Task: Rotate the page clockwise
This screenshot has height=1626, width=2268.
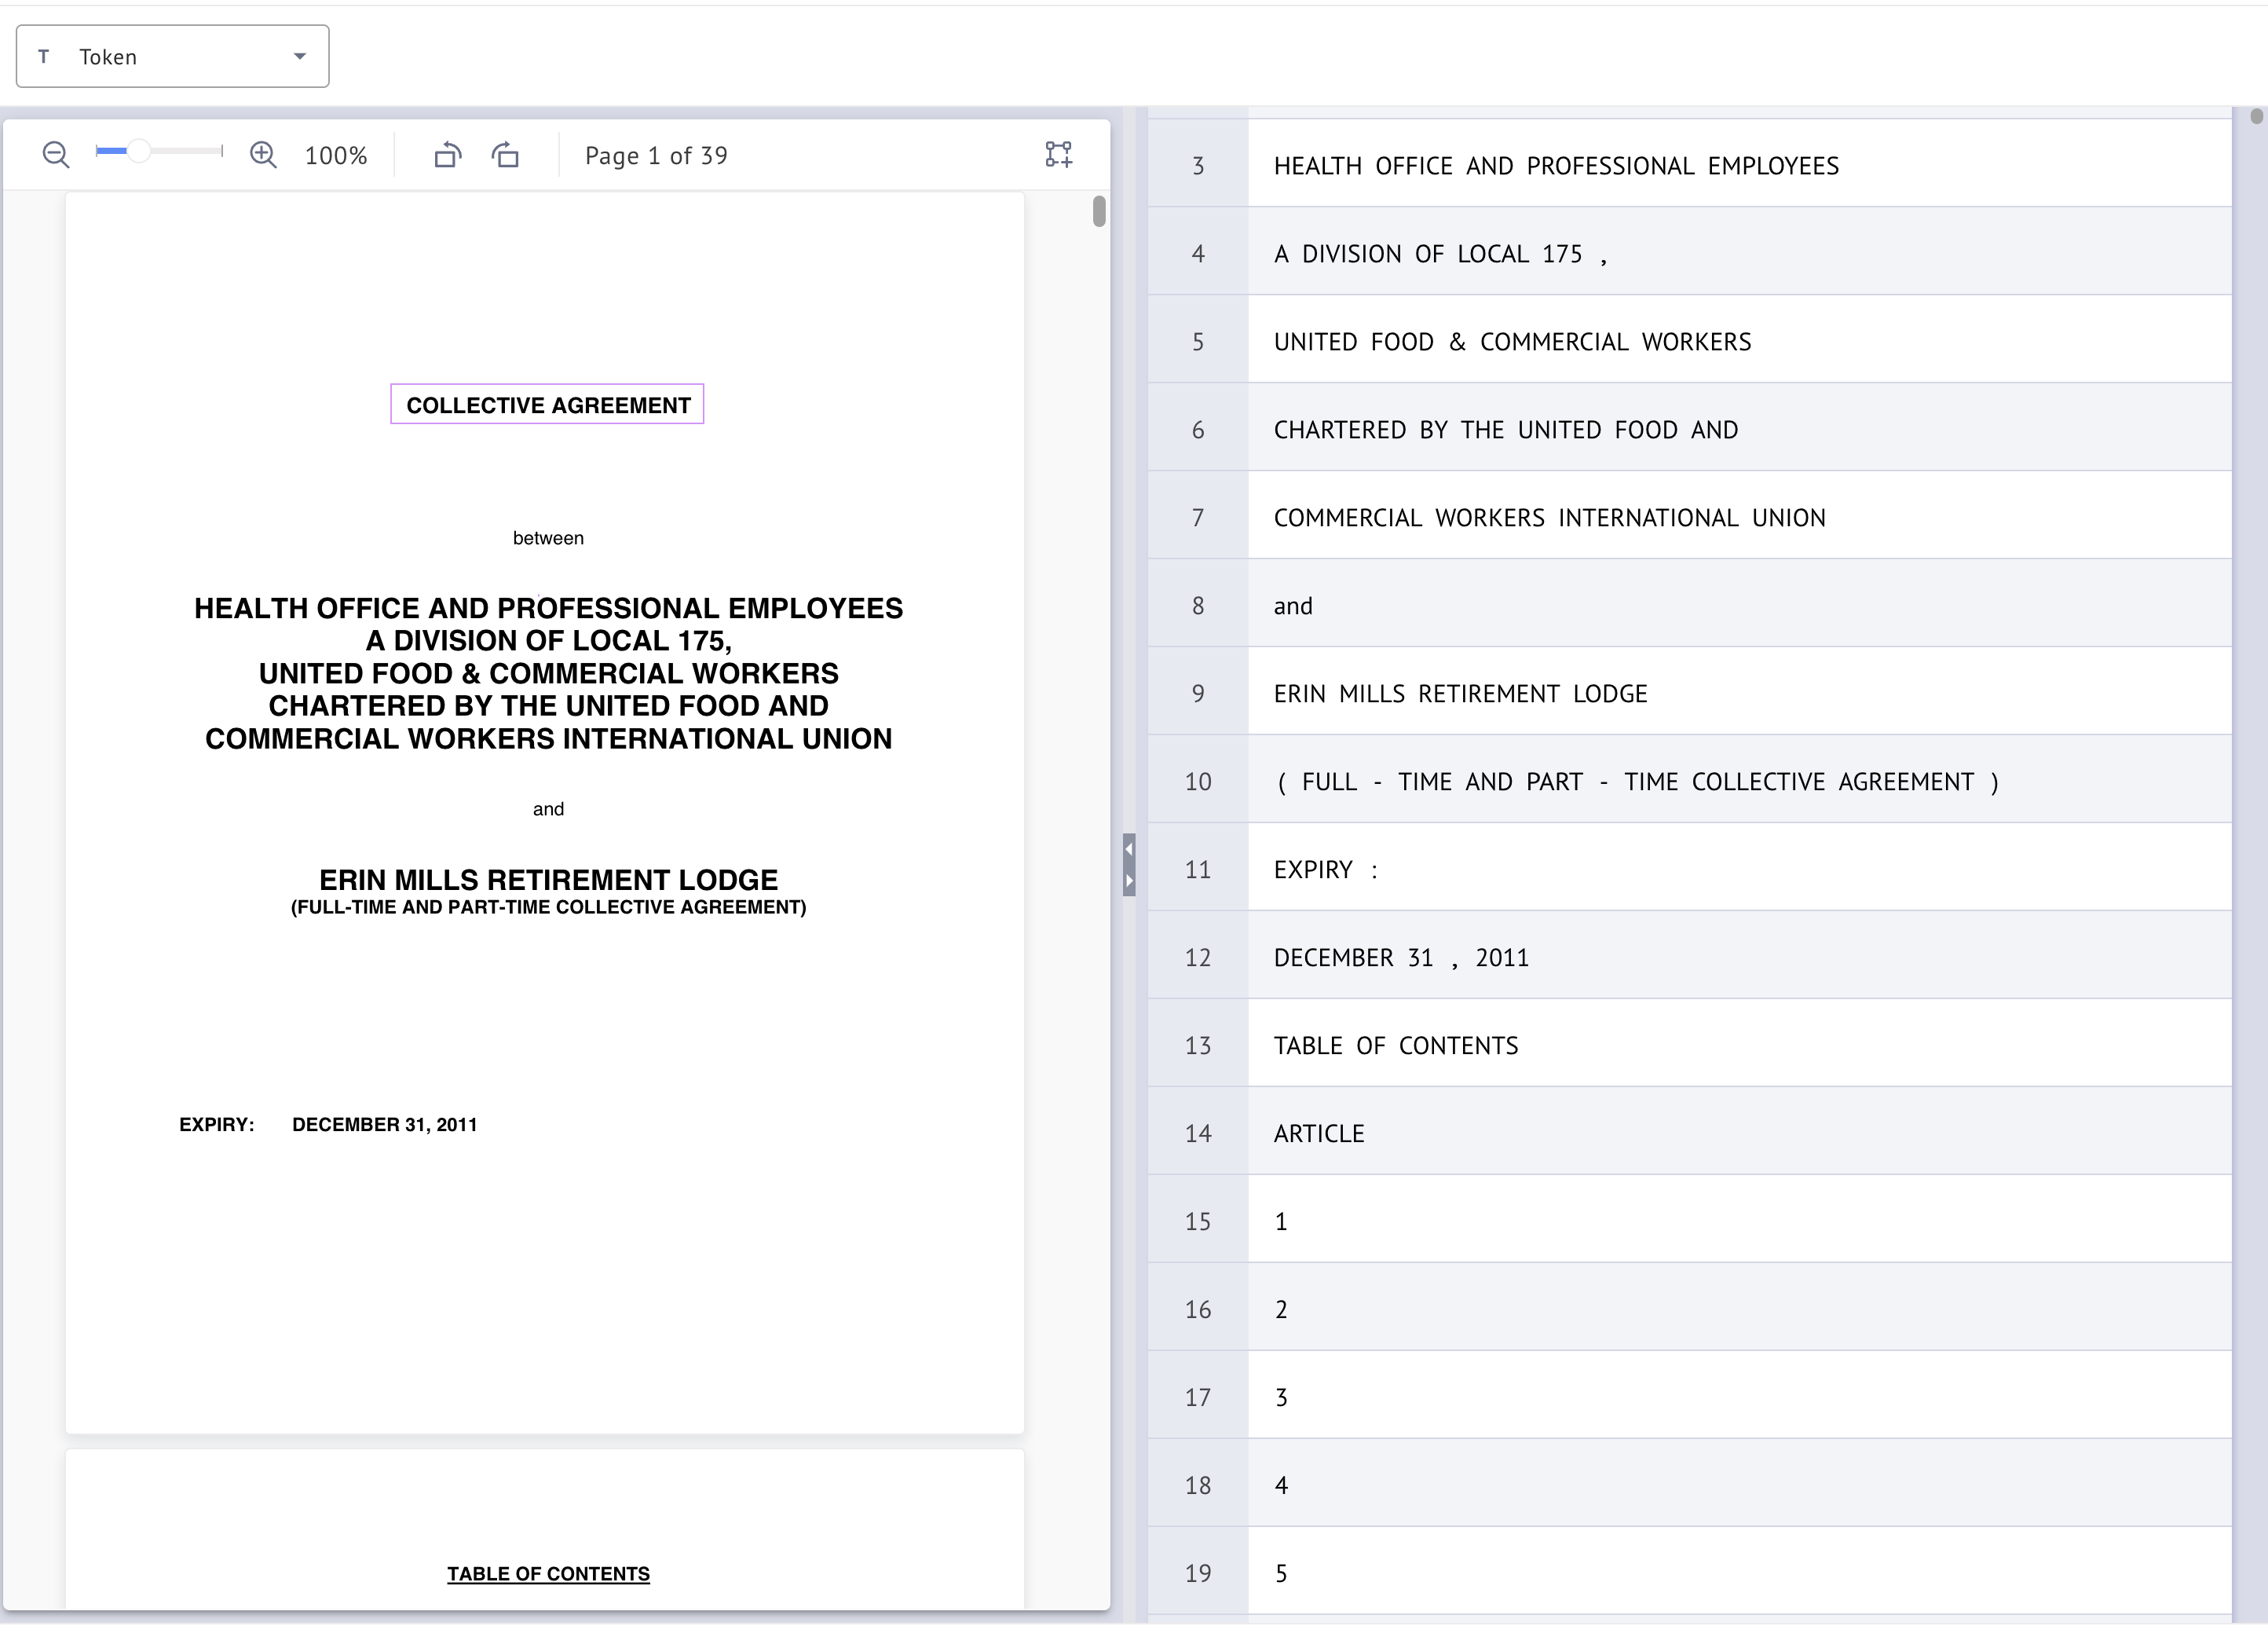Action: pos(506,155)
